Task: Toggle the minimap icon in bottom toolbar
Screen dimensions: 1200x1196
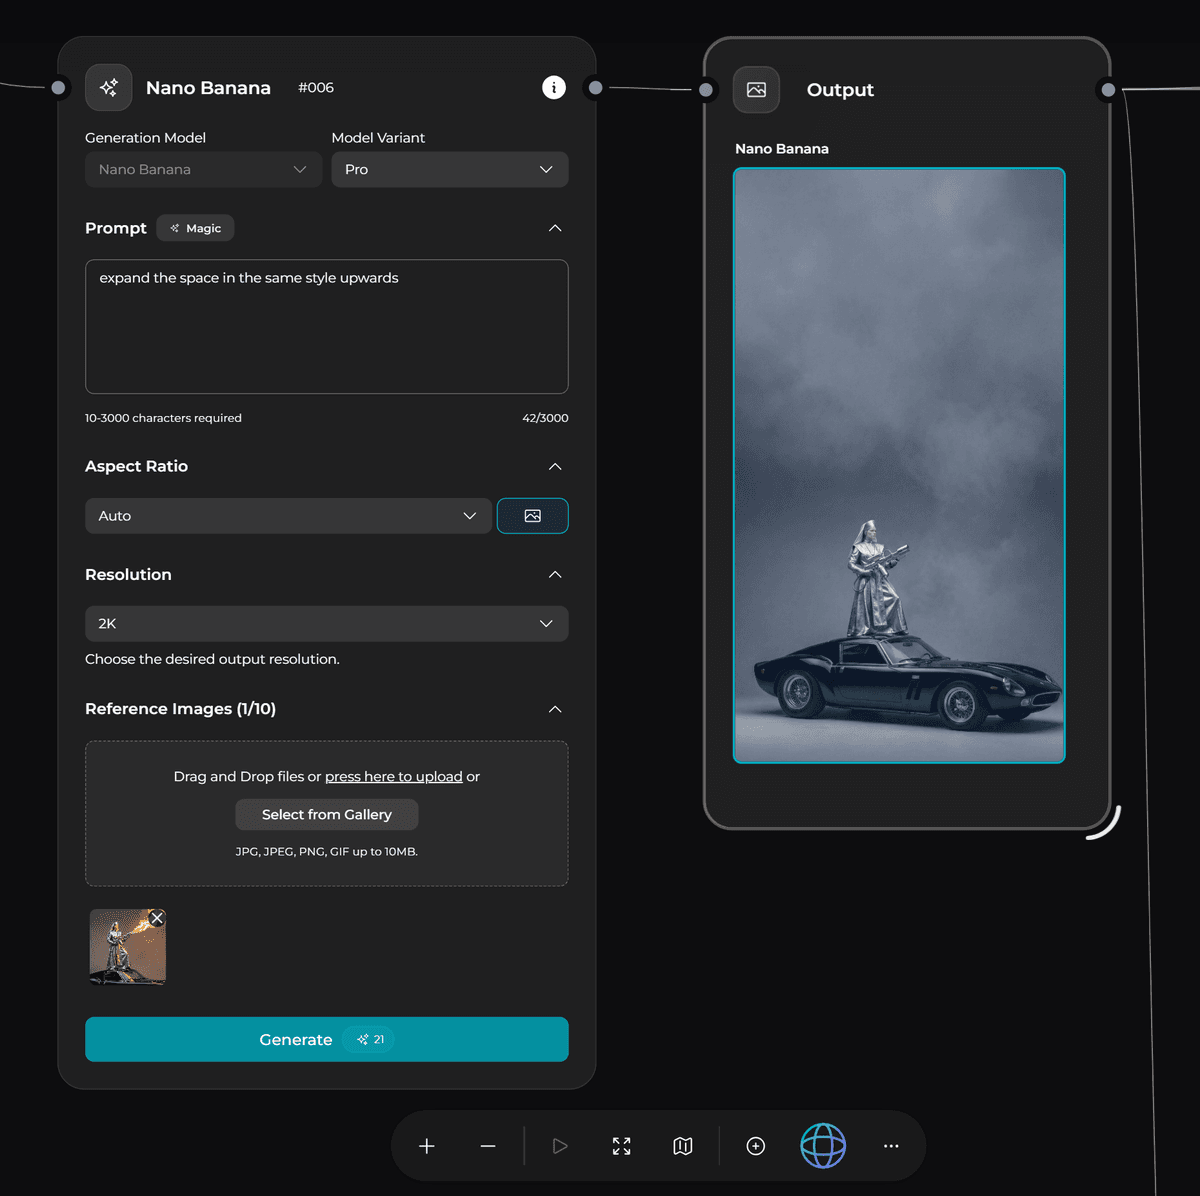Action: tap(683, 1146)
